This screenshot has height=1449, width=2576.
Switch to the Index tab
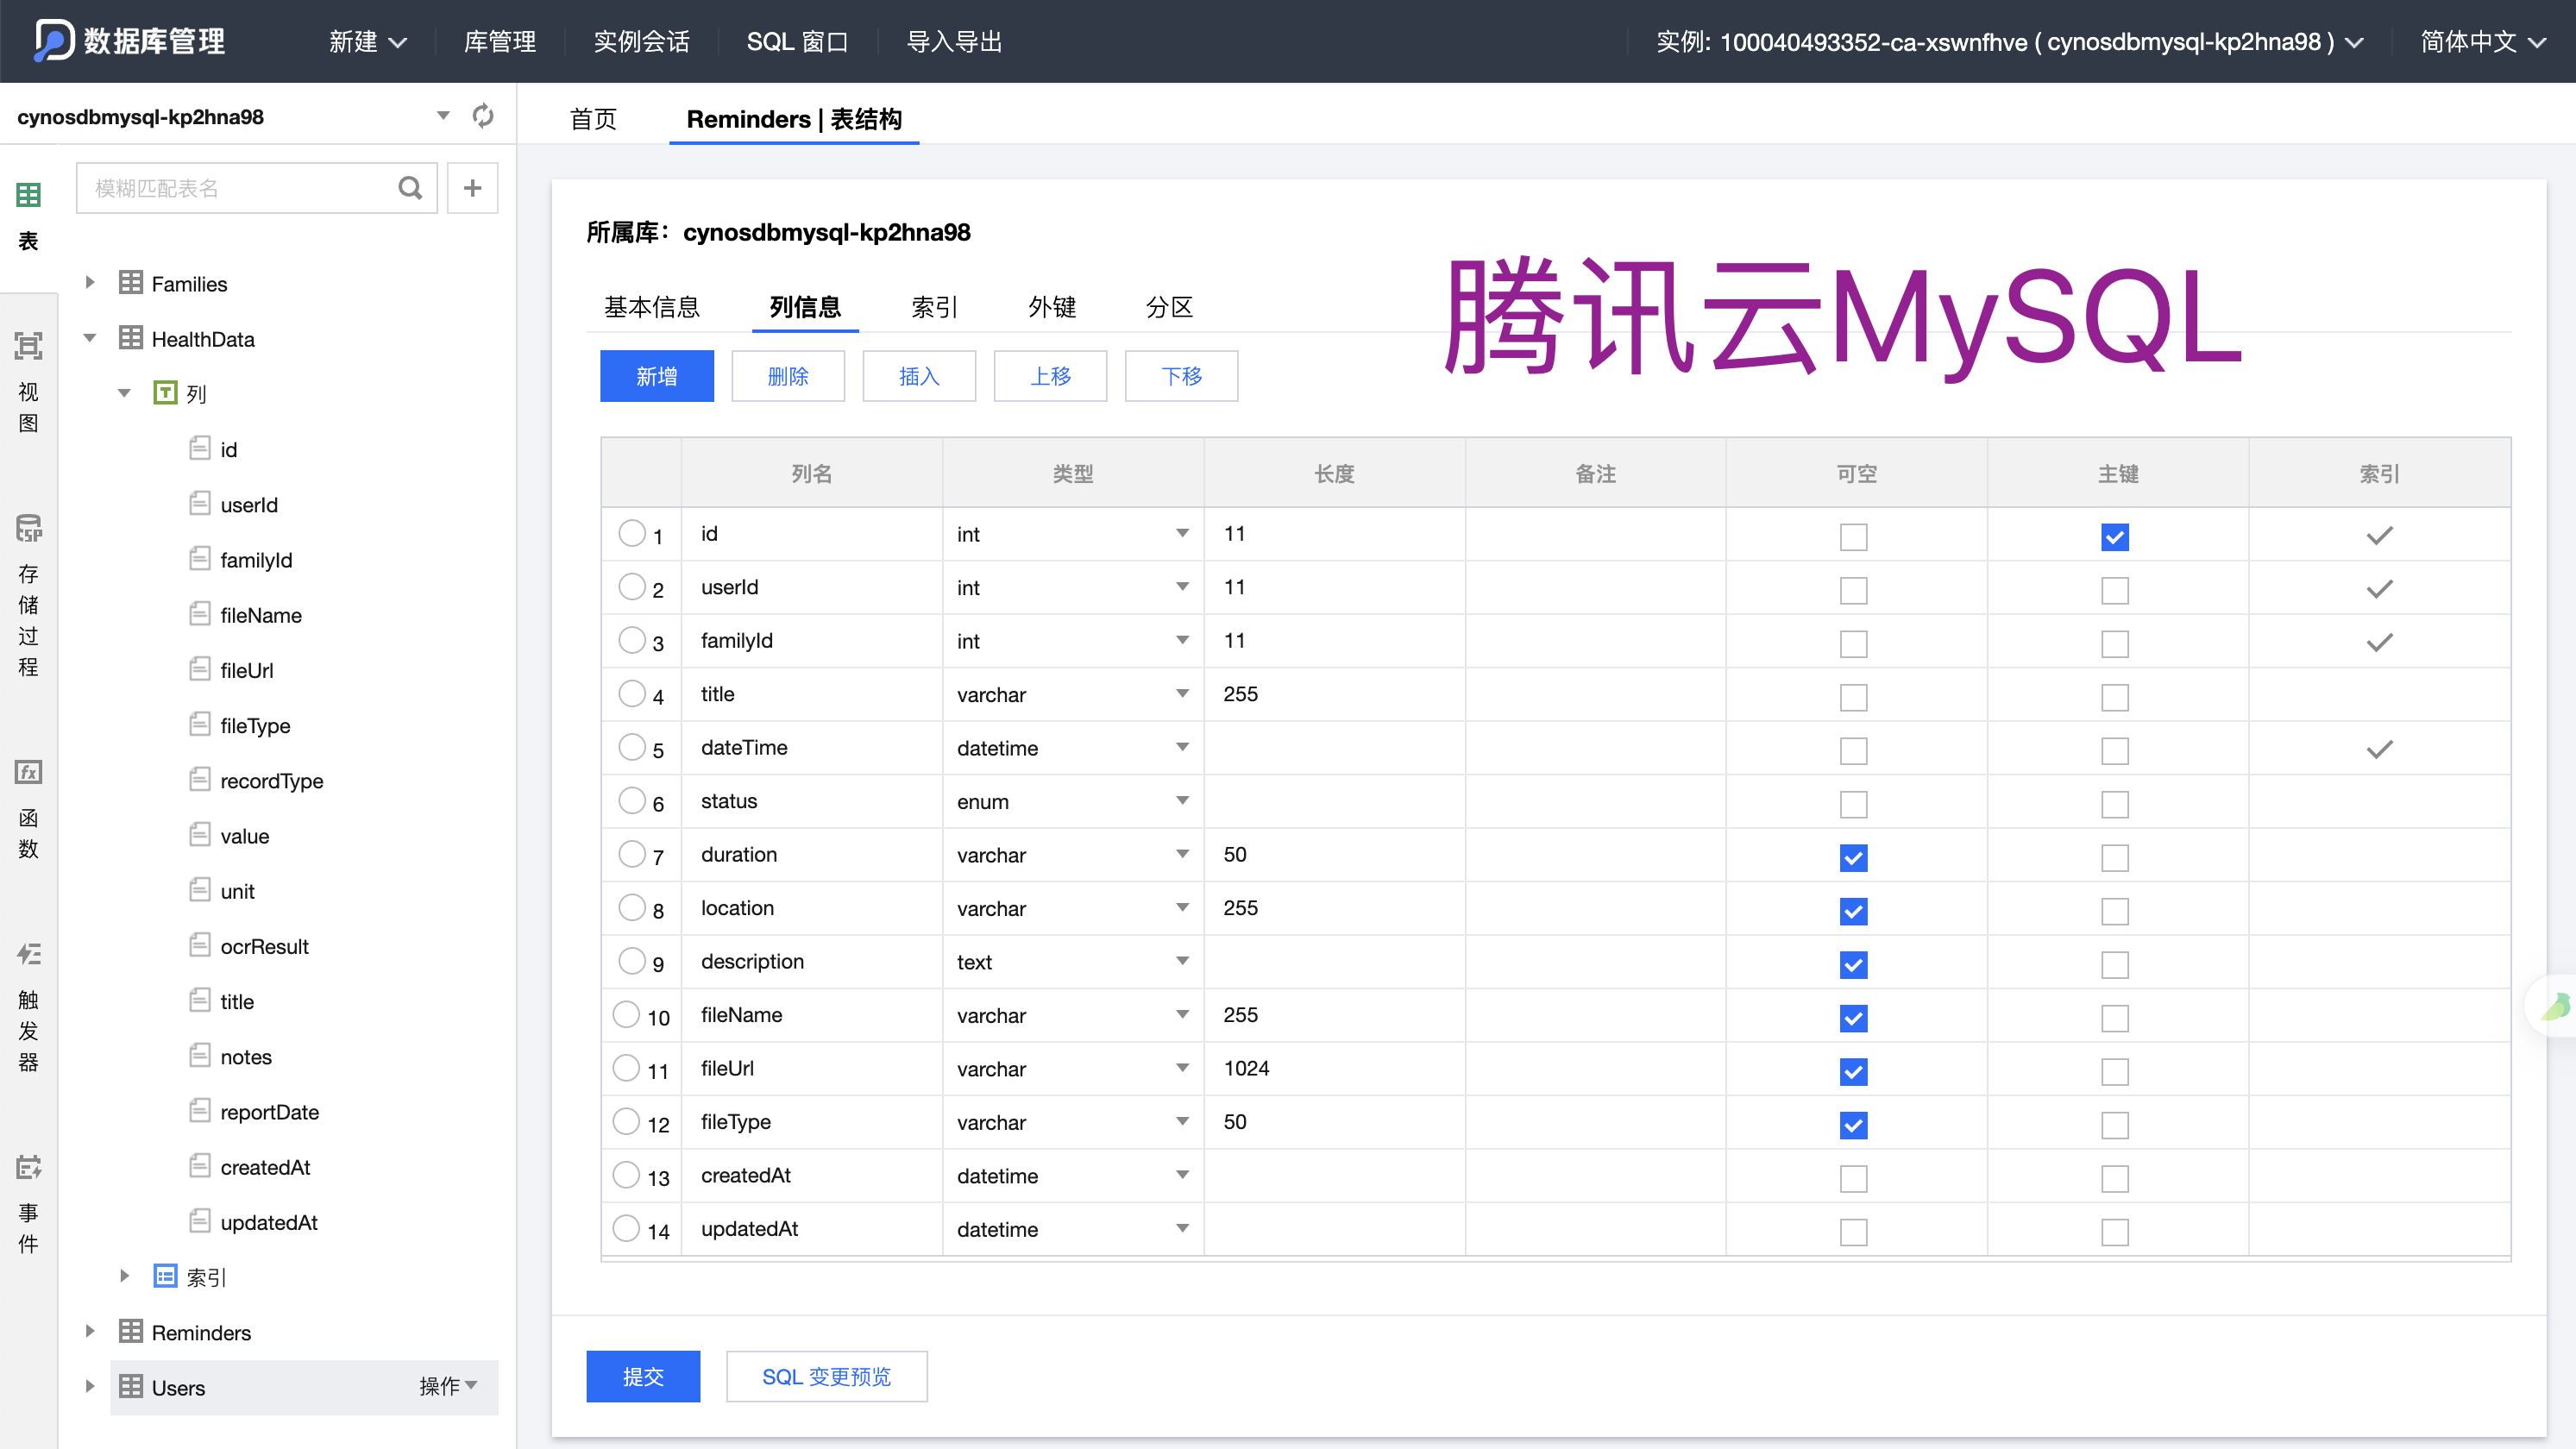[935, 307]
